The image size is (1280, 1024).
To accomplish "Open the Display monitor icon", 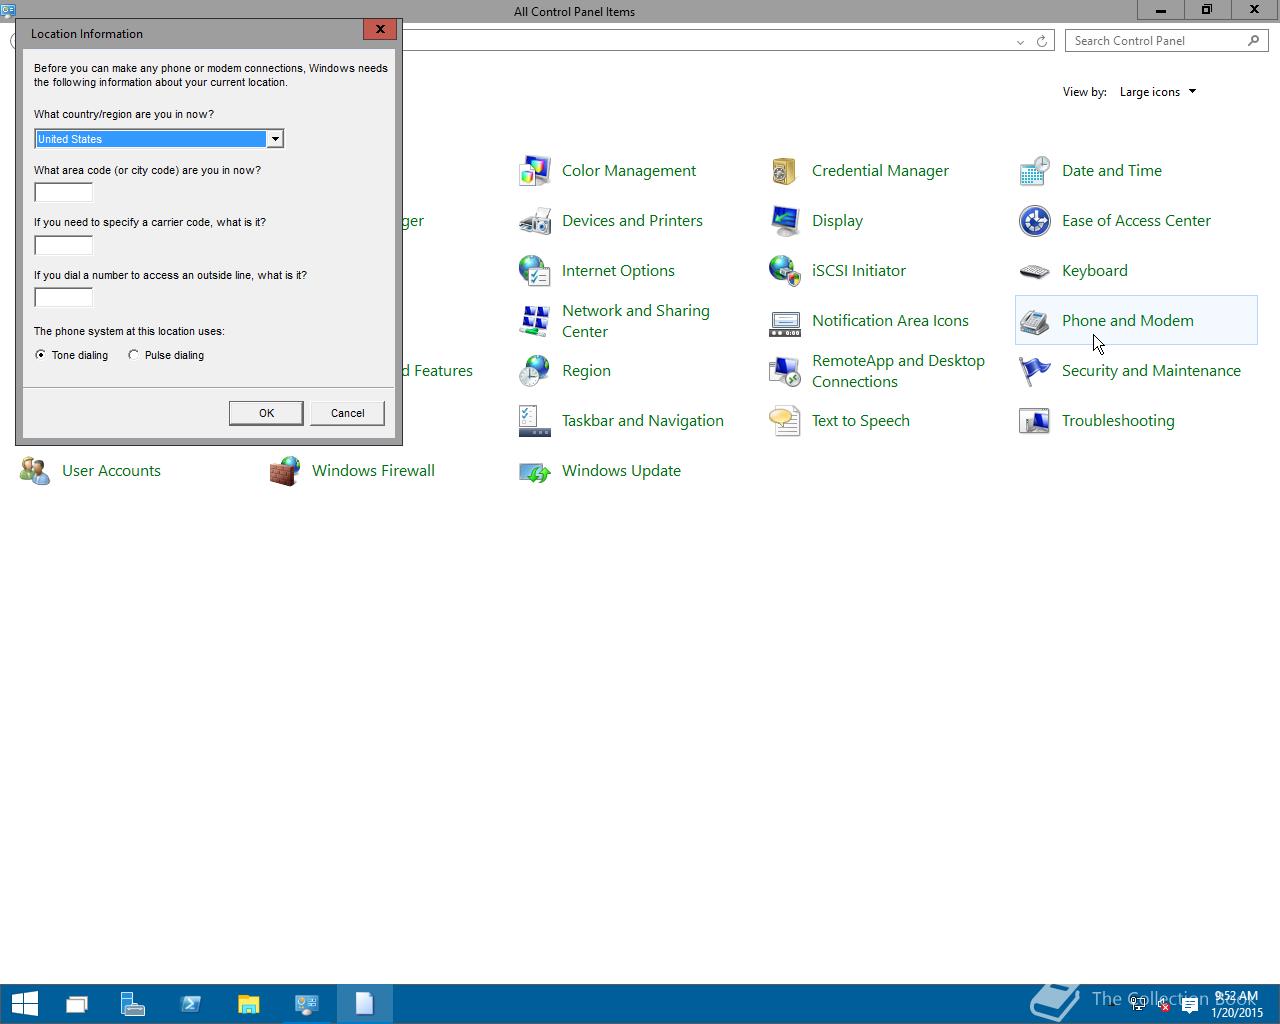I will [785, 221].
